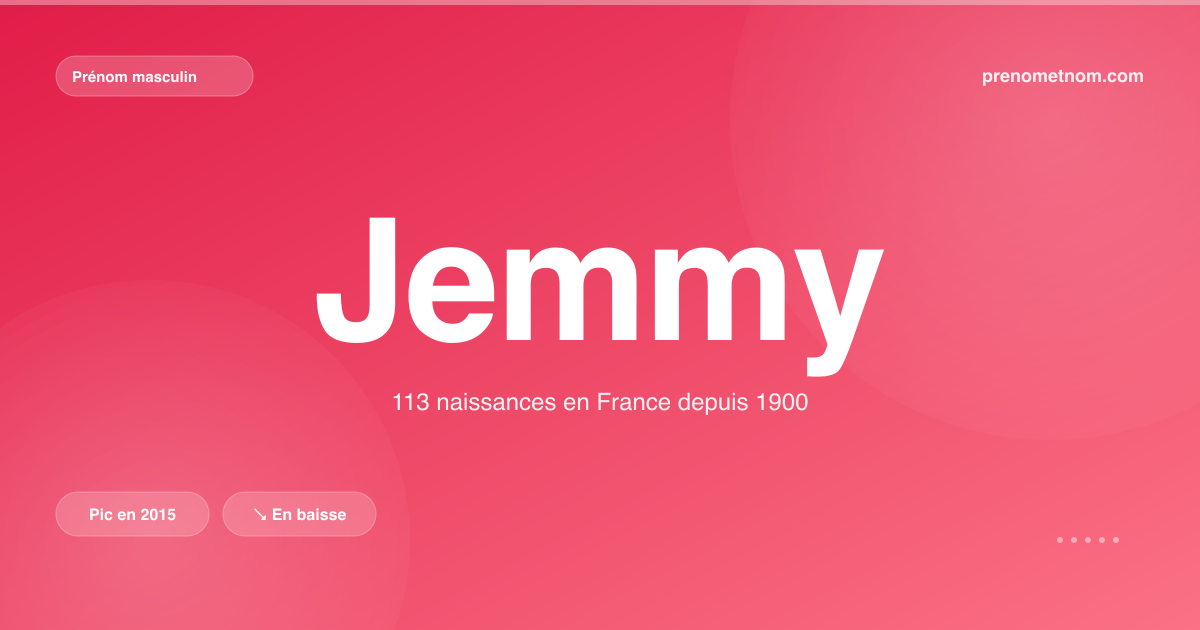Open the prenometnom.com site link
This screenshot has height=630, width=1200.
click(1063, 76)
